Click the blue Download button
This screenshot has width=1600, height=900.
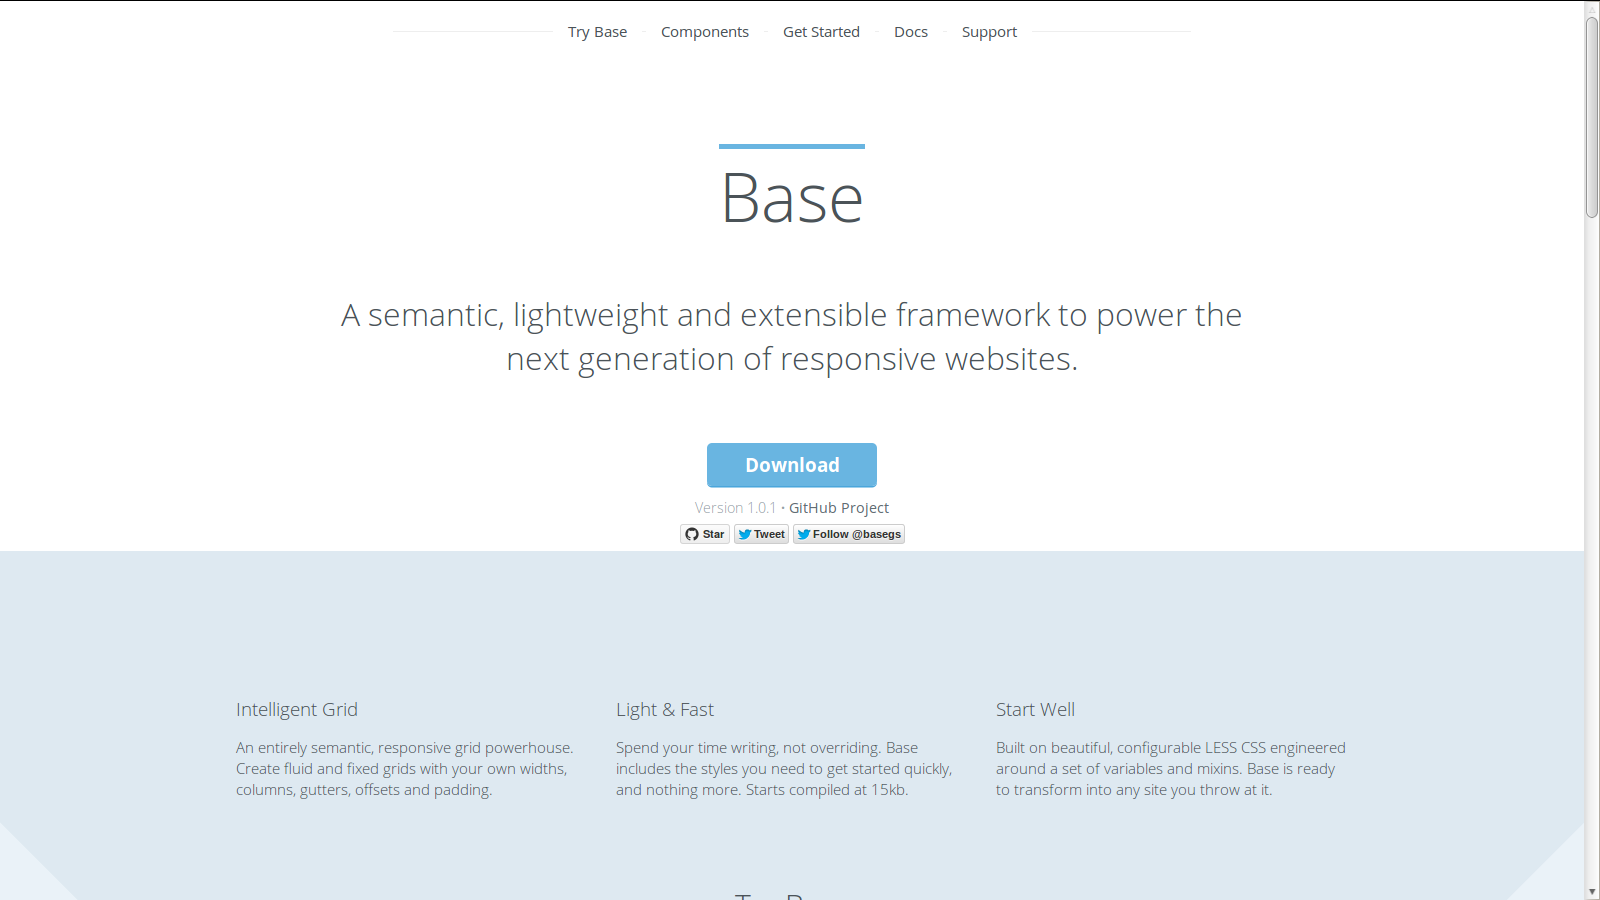[x=792, y=465]
